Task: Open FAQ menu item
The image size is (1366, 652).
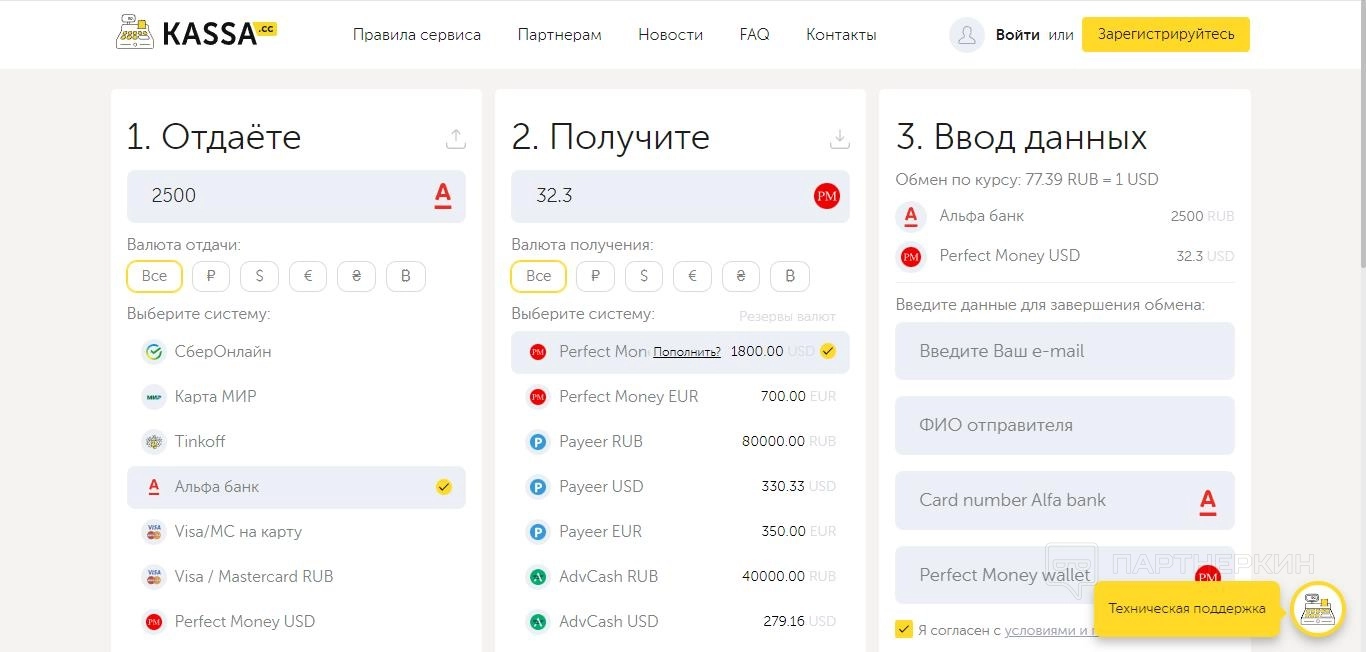Action: [755, 35]
